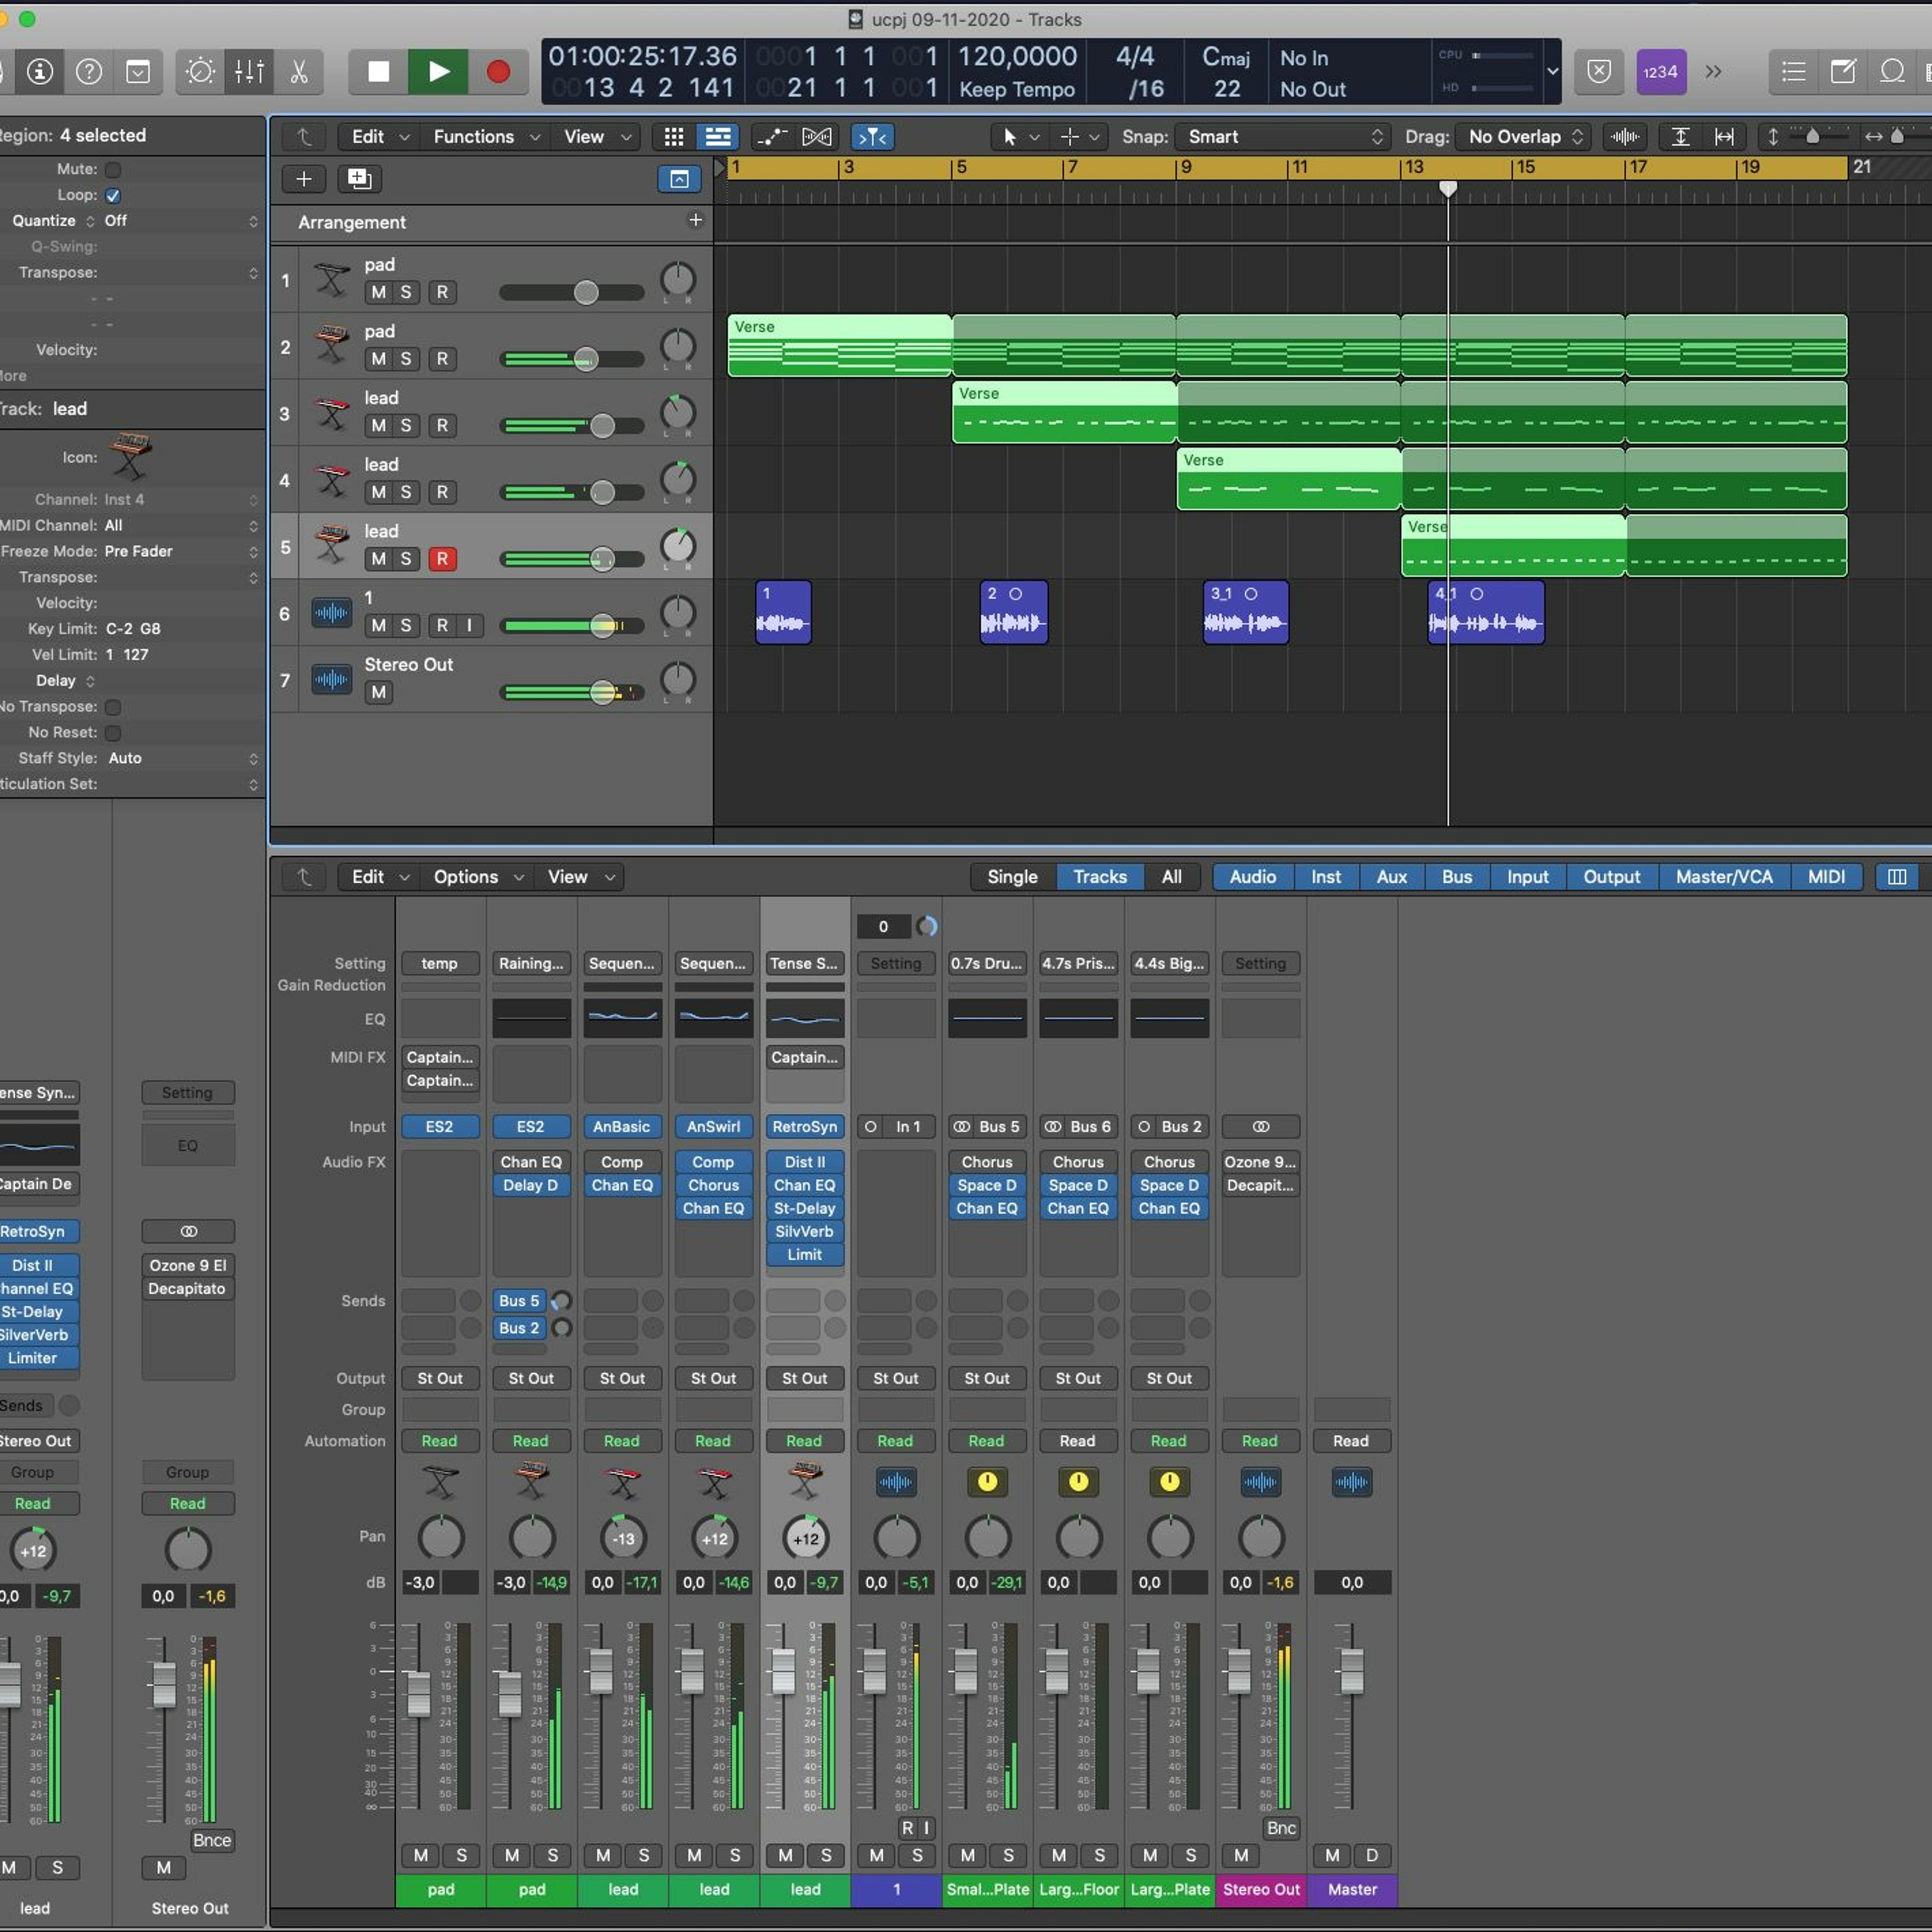Image resolution: width=1932 pixels, height=1932 pixels.
Task: Uncheck the Loop checkbox in the Region inspector
Action: click(x=113, y=196)
